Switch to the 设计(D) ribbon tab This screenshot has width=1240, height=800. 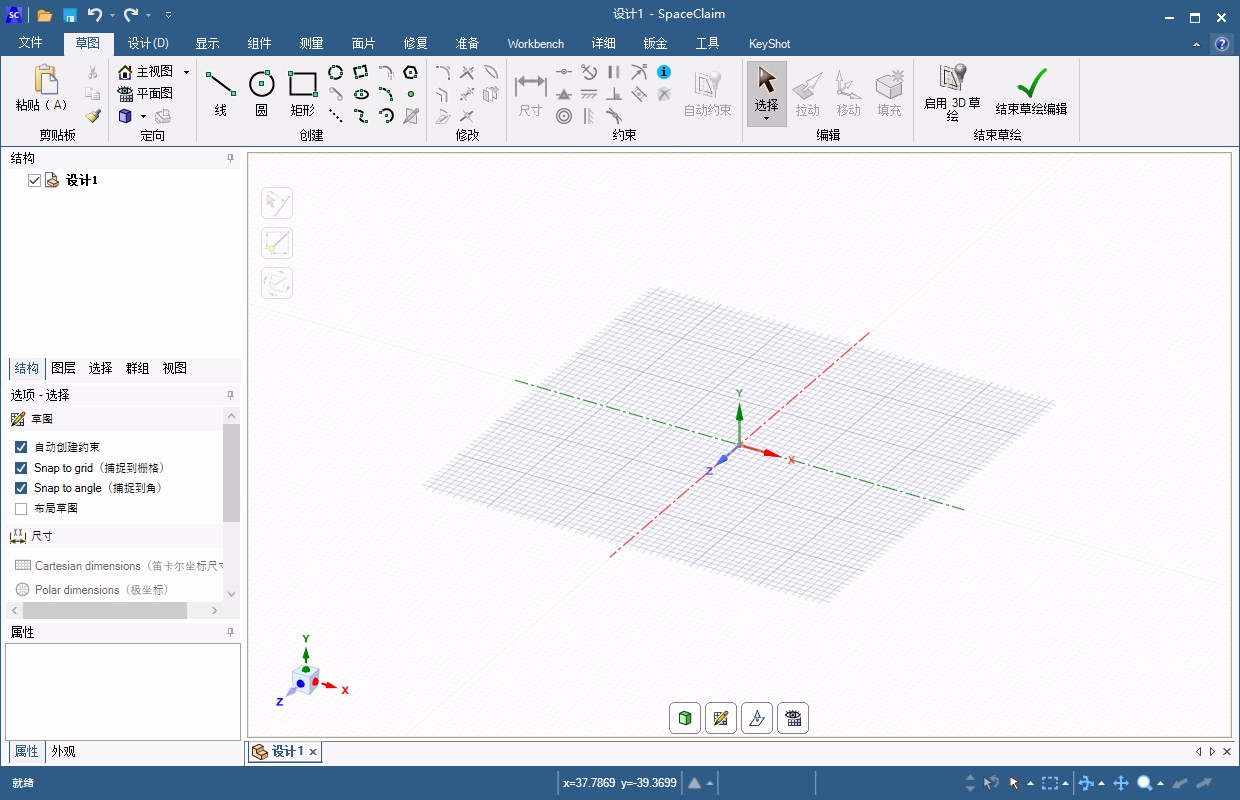[148, 43]
